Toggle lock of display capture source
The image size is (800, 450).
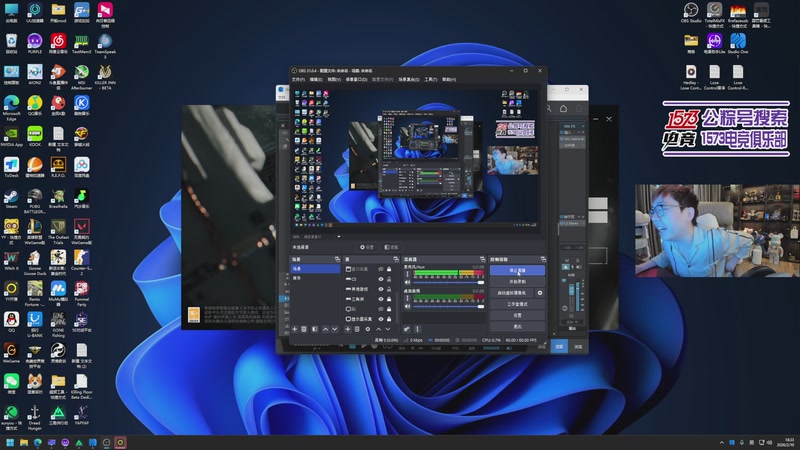coord(389,319)
